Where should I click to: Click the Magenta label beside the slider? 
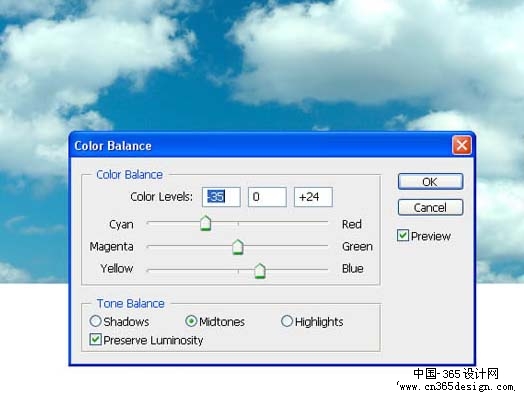pyautogui.click(x=111, y=247)
